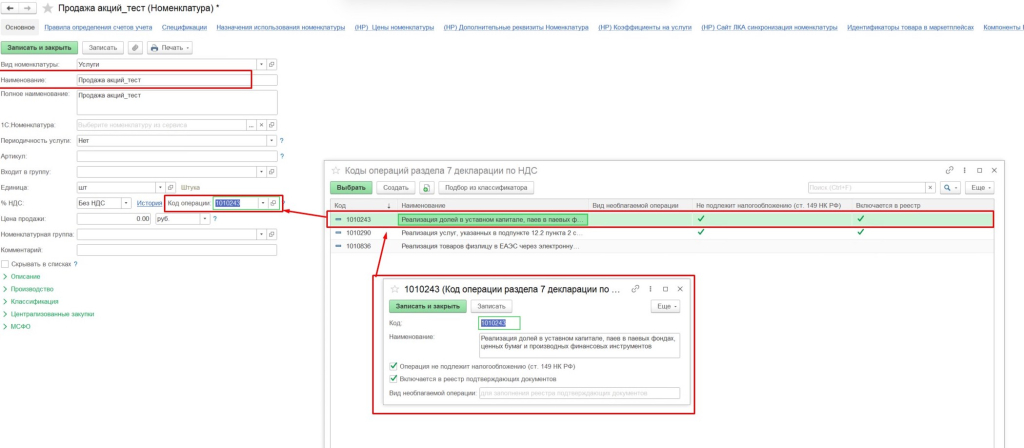Click the attach file paperclip icon
1024x448 pixels.
click(x=135, y=47)
